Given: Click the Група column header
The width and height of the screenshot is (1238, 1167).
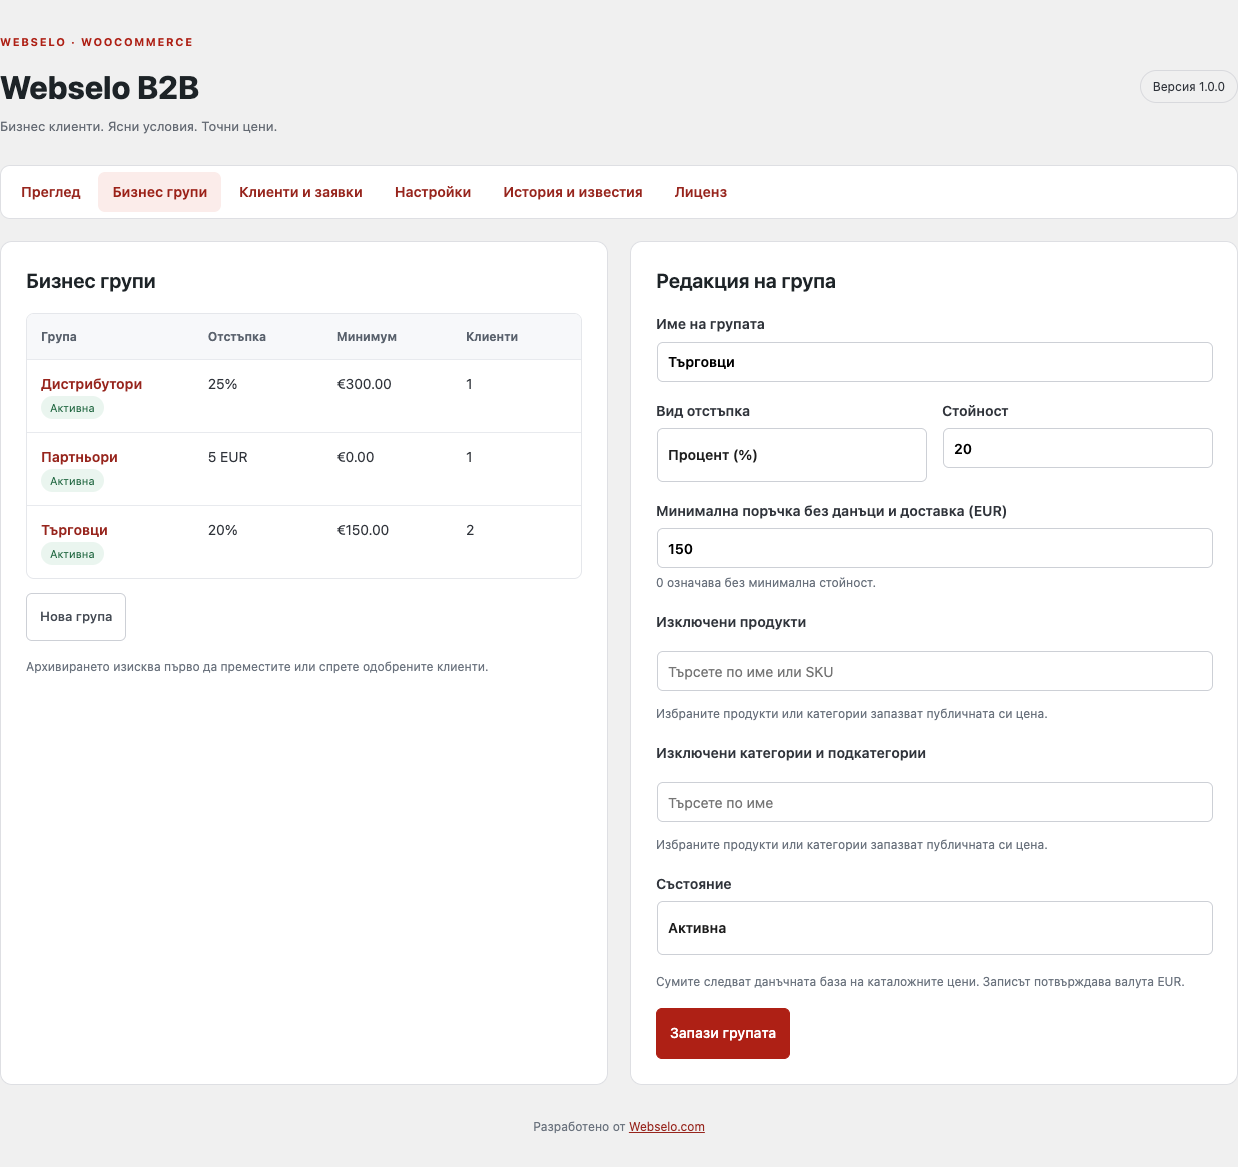Looking at the screenshot, I should coord(59,337).
